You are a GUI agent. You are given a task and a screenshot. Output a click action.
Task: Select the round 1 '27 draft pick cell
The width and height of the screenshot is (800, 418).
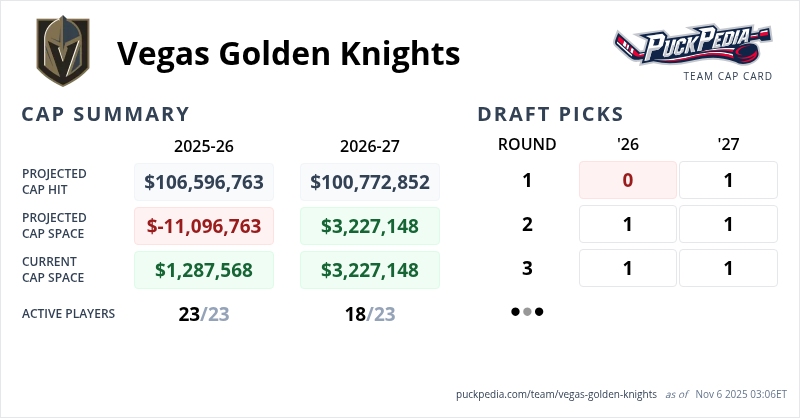pos(728,181)
